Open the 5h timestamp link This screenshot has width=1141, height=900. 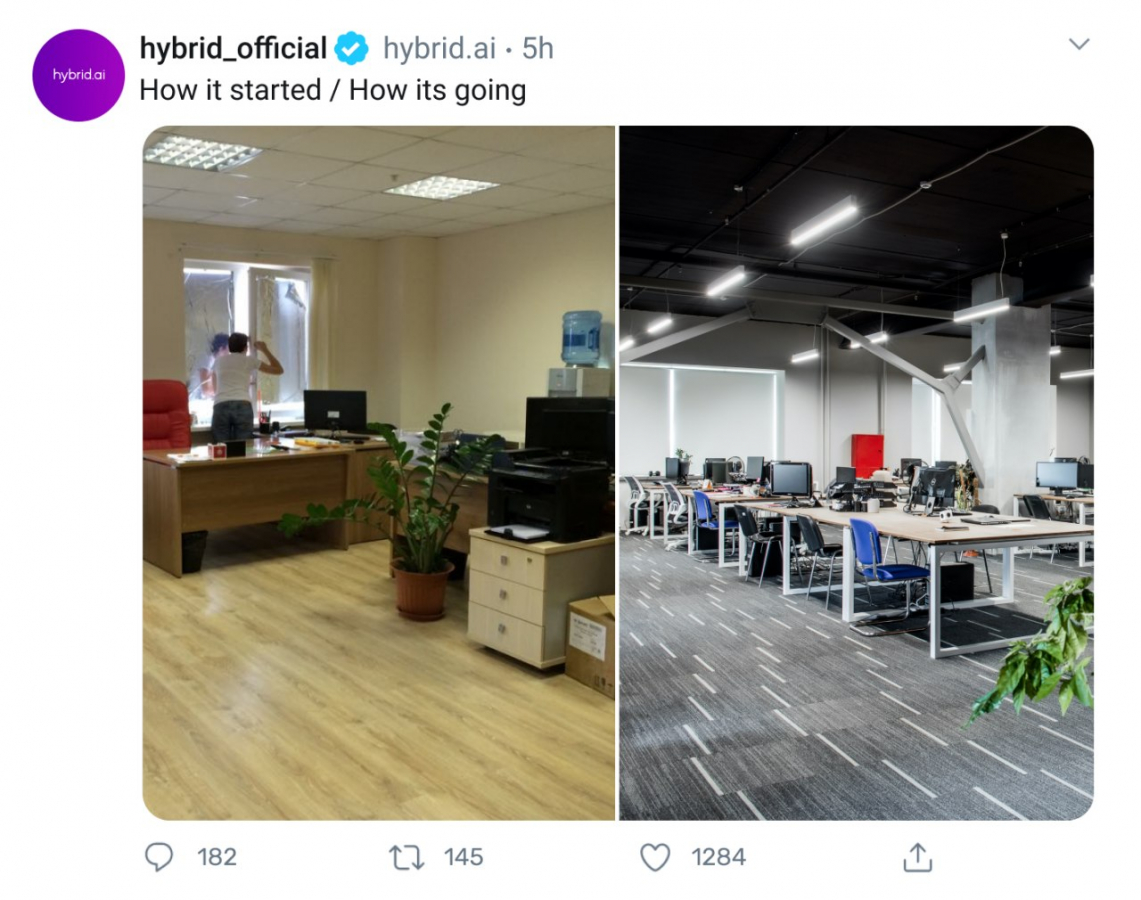coord(538,48)
